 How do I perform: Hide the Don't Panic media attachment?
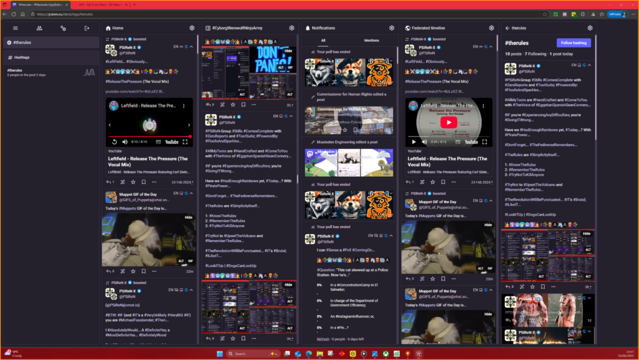(289, 51)
